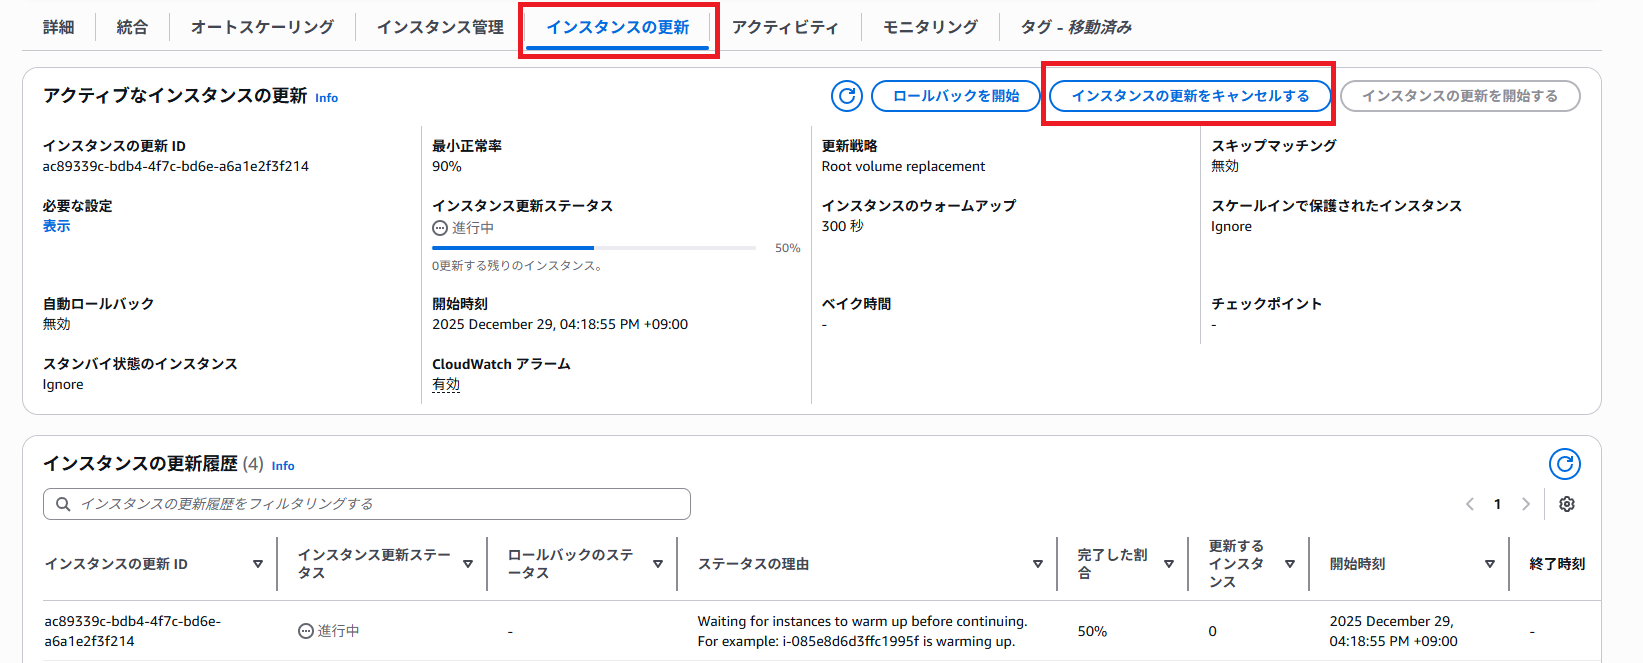
Task: Sort by インスタンス更新ステータス column
Action: tap(467, 564)
